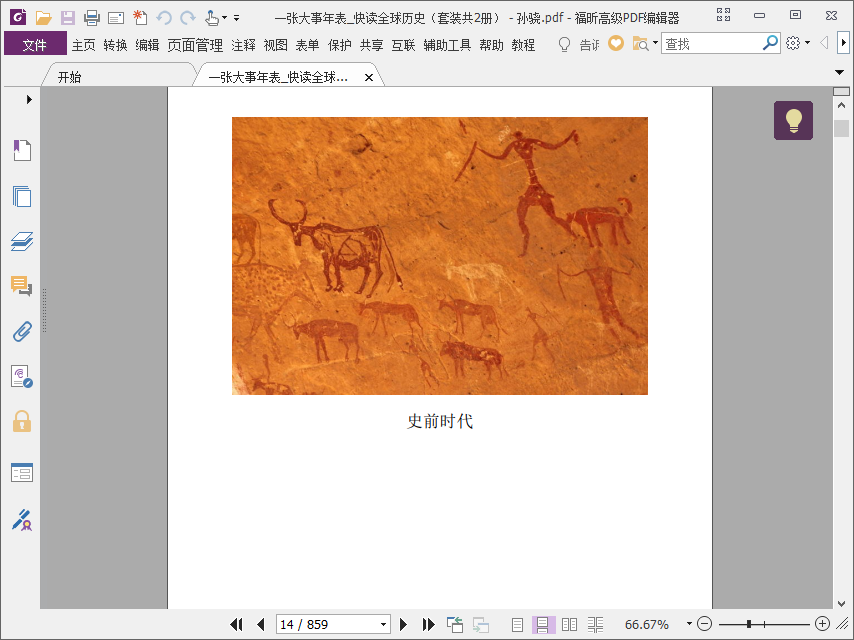Open the 页面管理 ribbon tab

[x=195, y=45]
